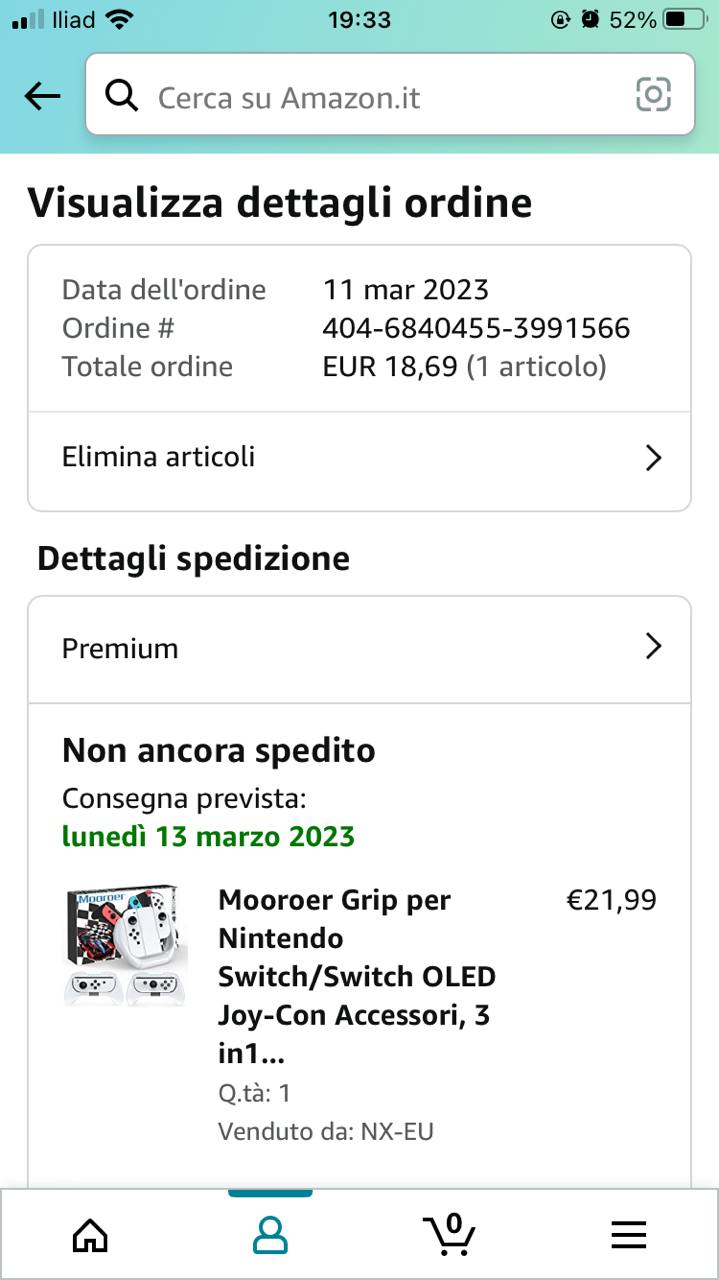Tap the €21,99 item price
The width and height of the screenshot is (719, 1280).
point(611,900)
